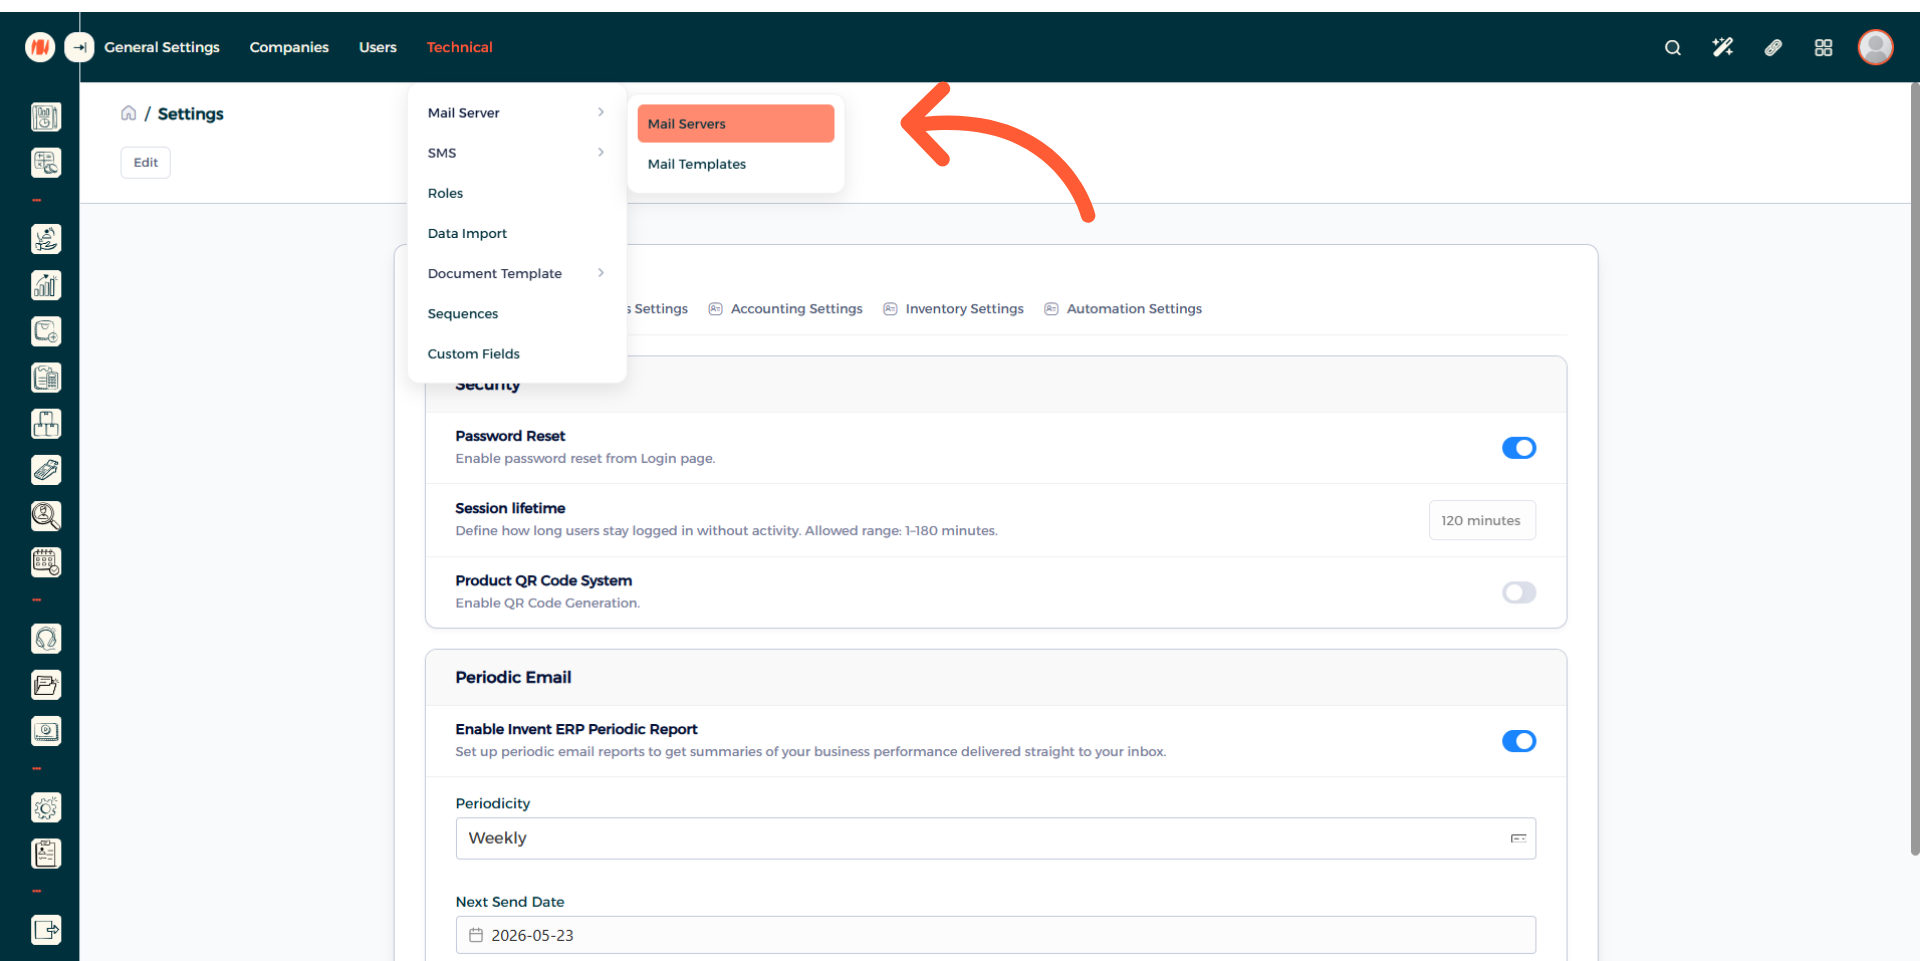Switch to the Accounting Settings tab
The height and width of the screenshot is (961, 1920).
[x=786, y=309]
